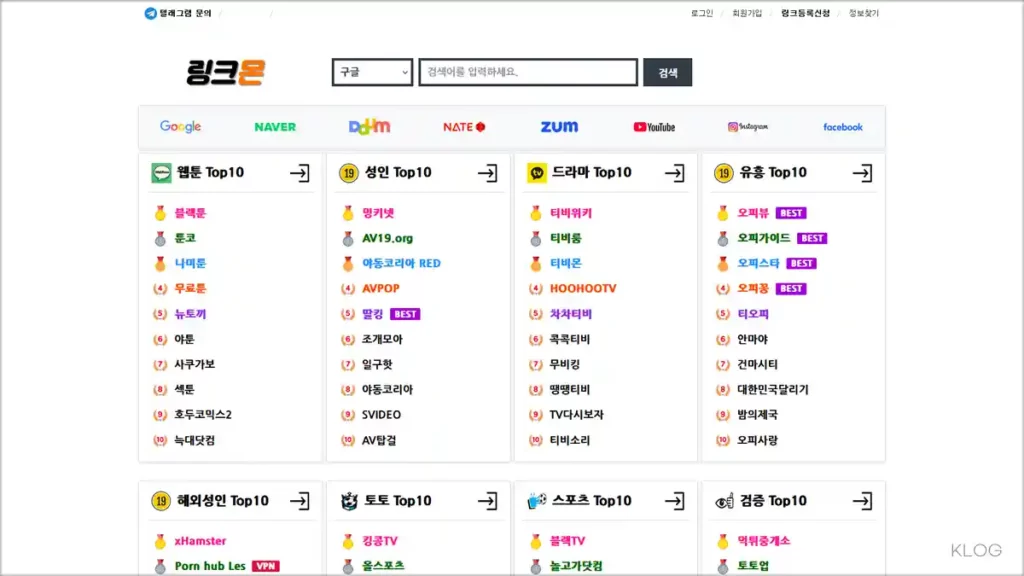Expand 토토 Top10 with its arrow icon
1024x576 pixels.
tap(487, 501)
